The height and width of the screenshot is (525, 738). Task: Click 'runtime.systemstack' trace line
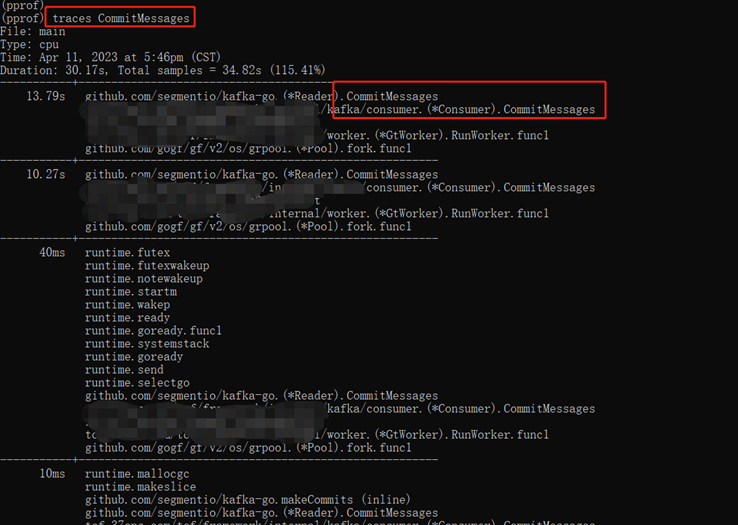coord(147,344)
